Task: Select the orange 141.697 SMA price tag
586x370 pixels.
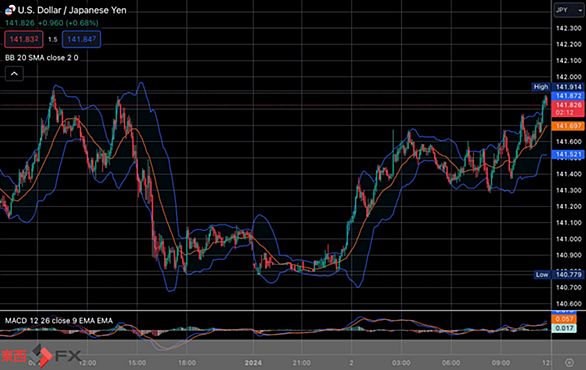Action: click(x=568, y=126)
